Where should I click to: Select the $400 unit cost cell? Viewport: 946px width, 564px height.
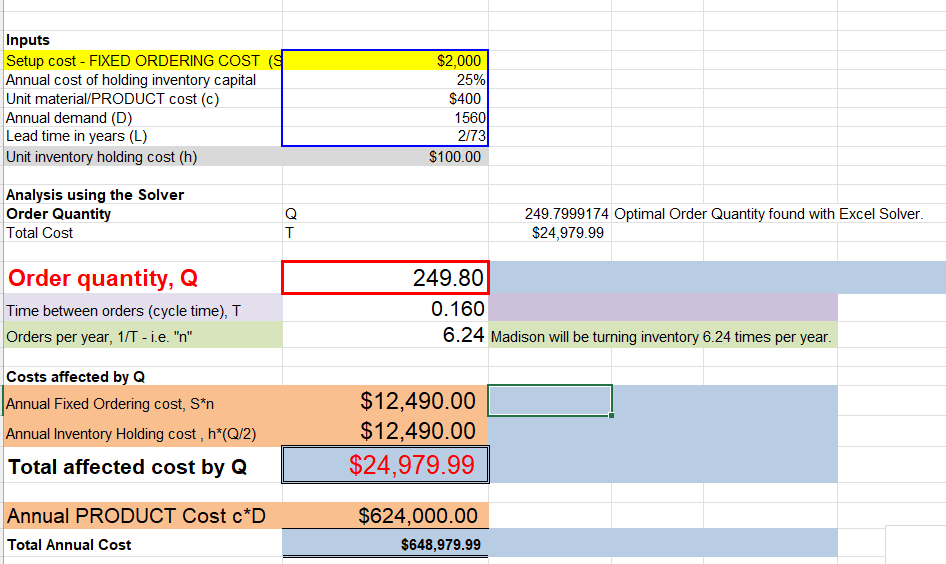(x=385, y=99)
